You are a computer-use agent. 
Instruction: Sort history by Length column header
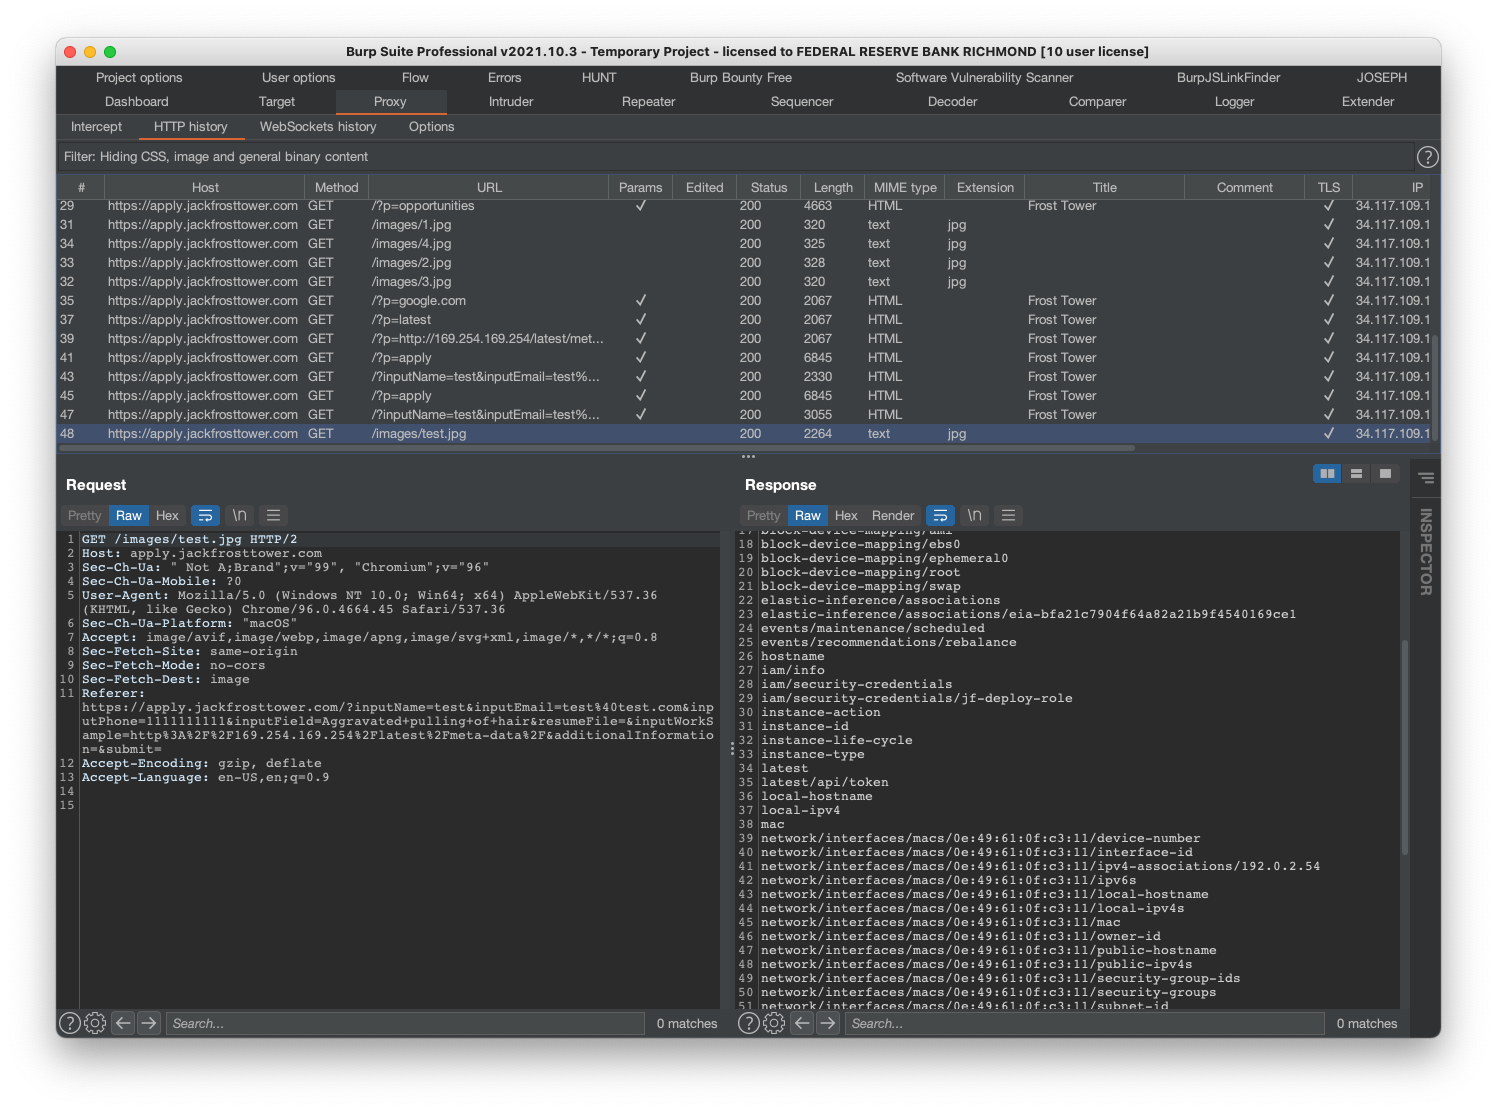(x=833, y=187)
